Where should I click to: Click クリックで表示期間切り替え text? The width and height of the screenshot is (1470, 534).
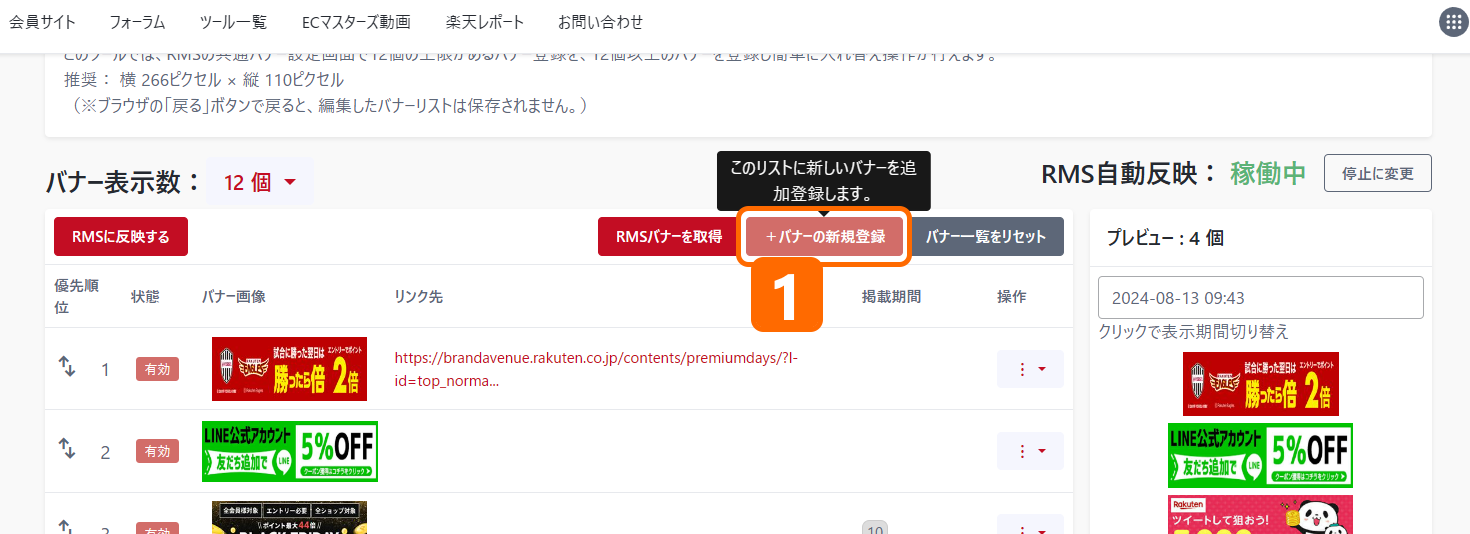(1193, 331)
